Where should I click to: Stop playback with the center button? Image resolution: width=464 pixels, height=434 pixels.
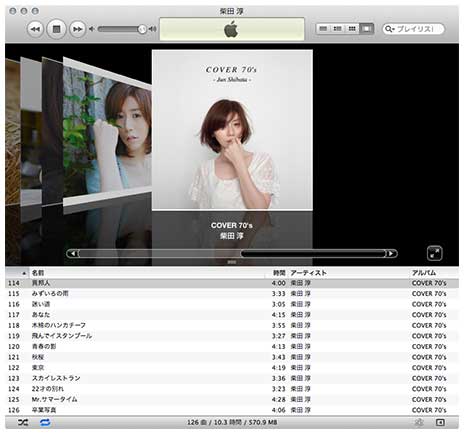pos(56,29)
